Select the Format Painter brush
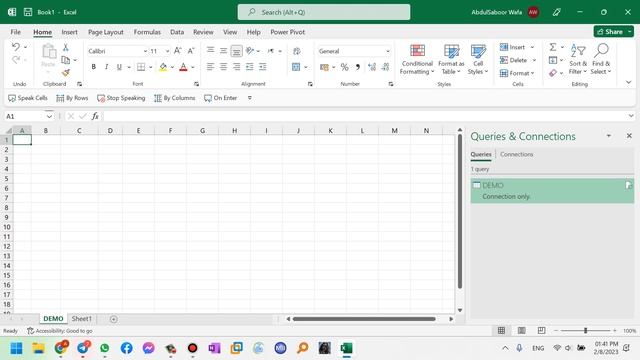Screen dimensions: 640x360 tap(65, 73)
